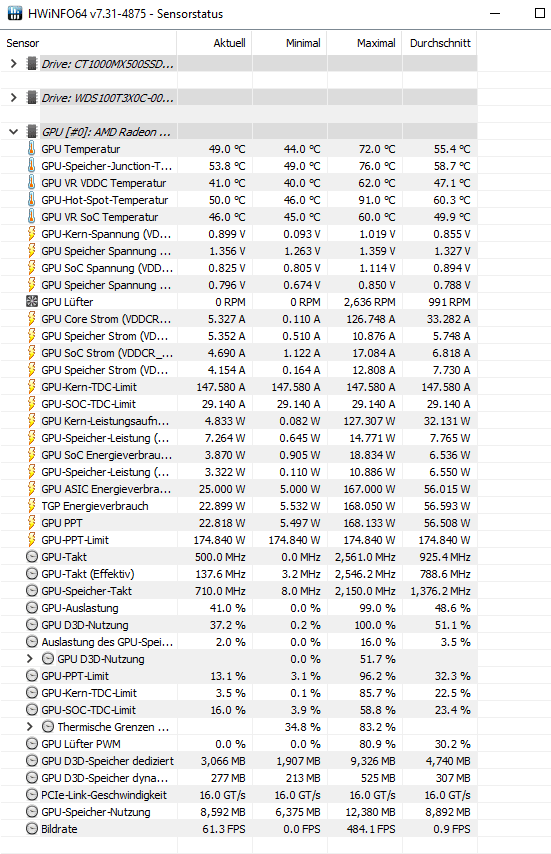Select the GPU Temperatur row label

tap(81, 149)
